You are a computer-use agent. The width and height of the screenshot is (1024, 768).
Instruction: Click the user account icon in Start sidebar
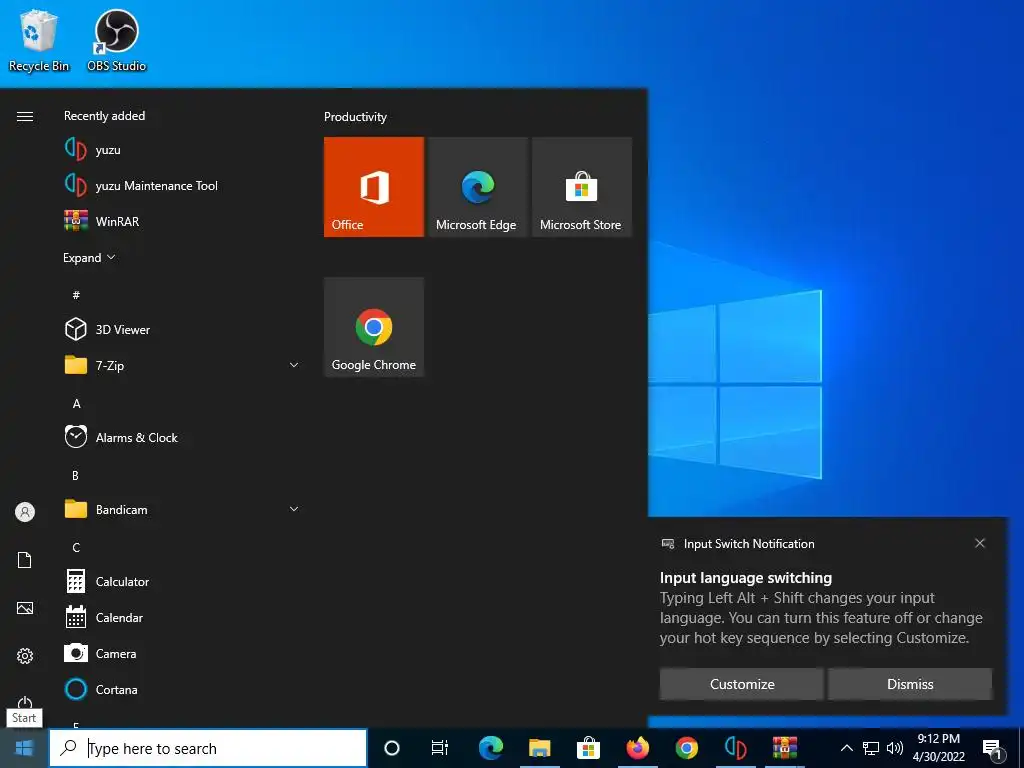pyautogui.click(x=25, y=512)
